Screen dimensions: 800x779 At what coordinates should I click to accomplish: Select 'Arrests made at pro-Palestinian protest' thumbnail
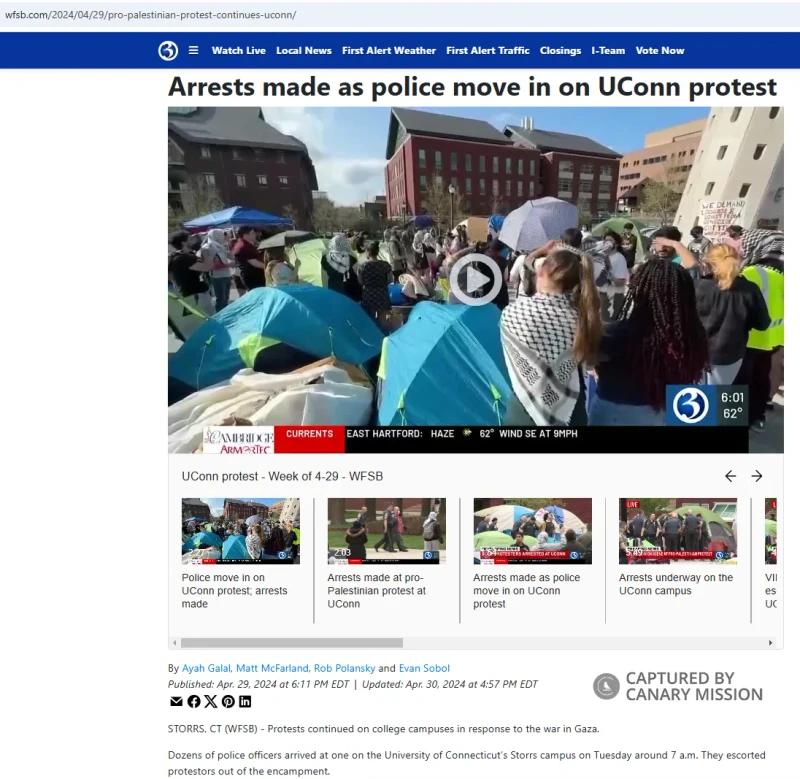click(x=386, y=531)
